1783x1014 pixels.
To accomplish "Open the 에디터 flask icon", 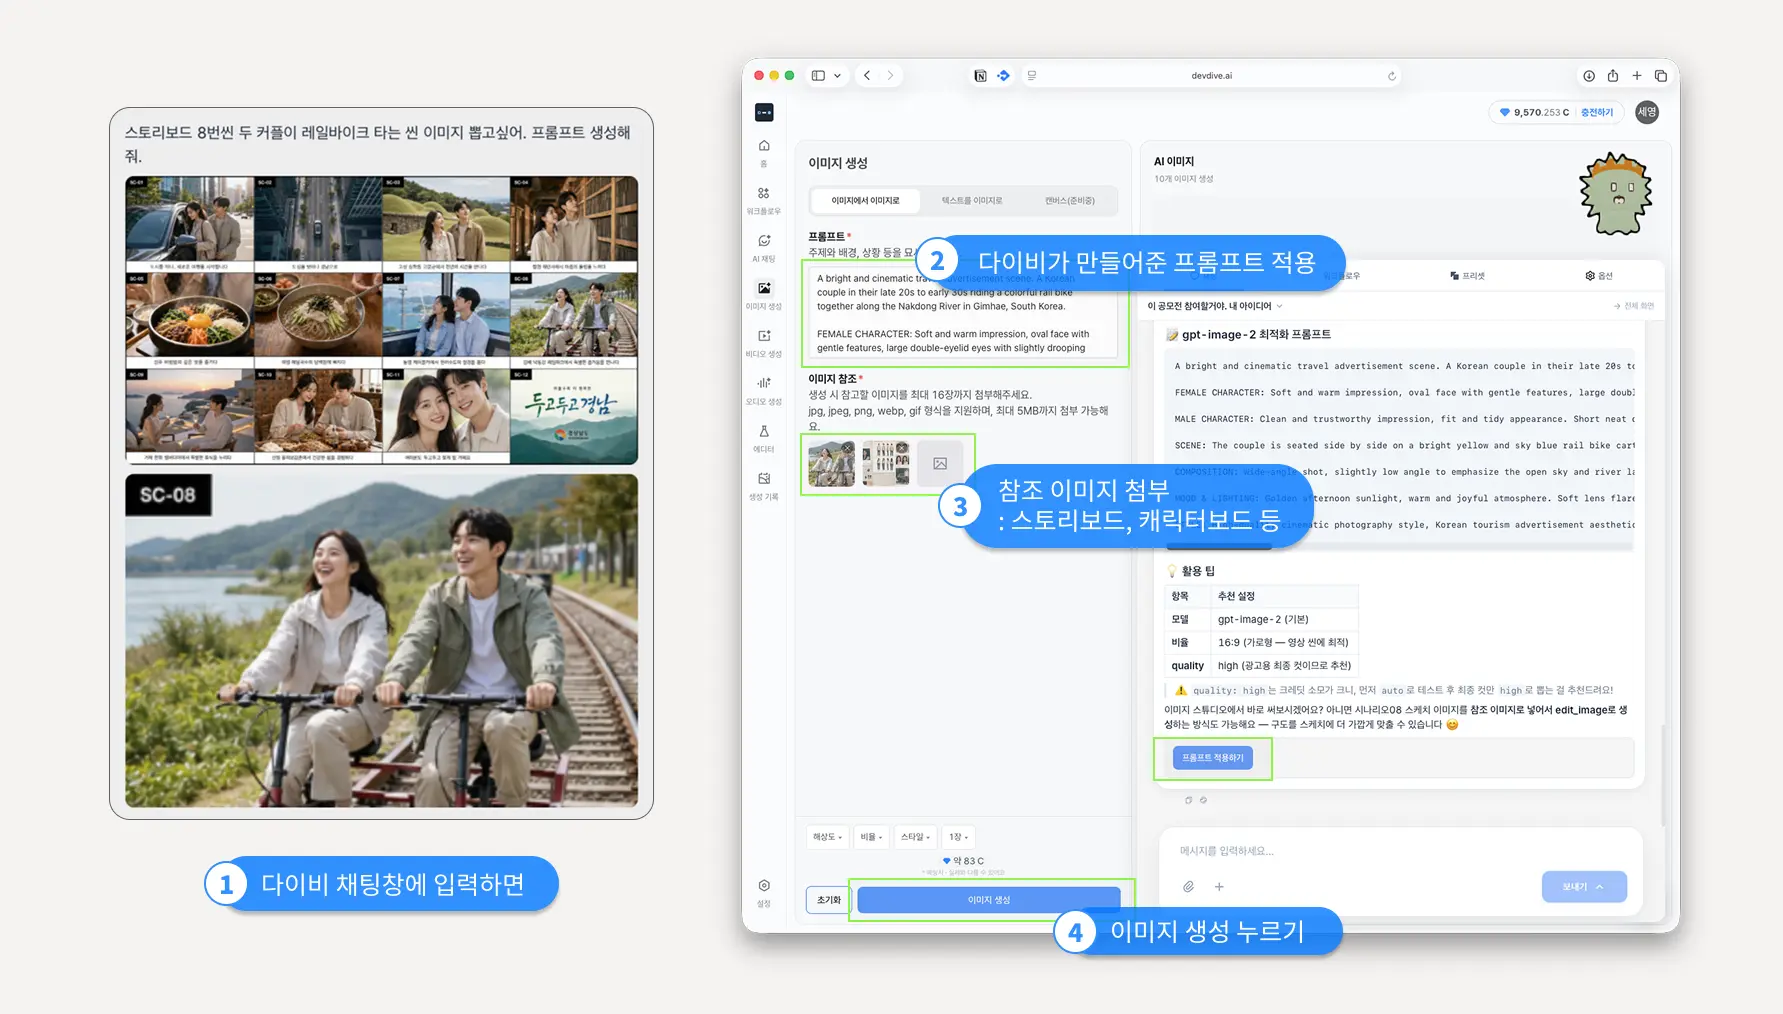I will tap(764, 437).
